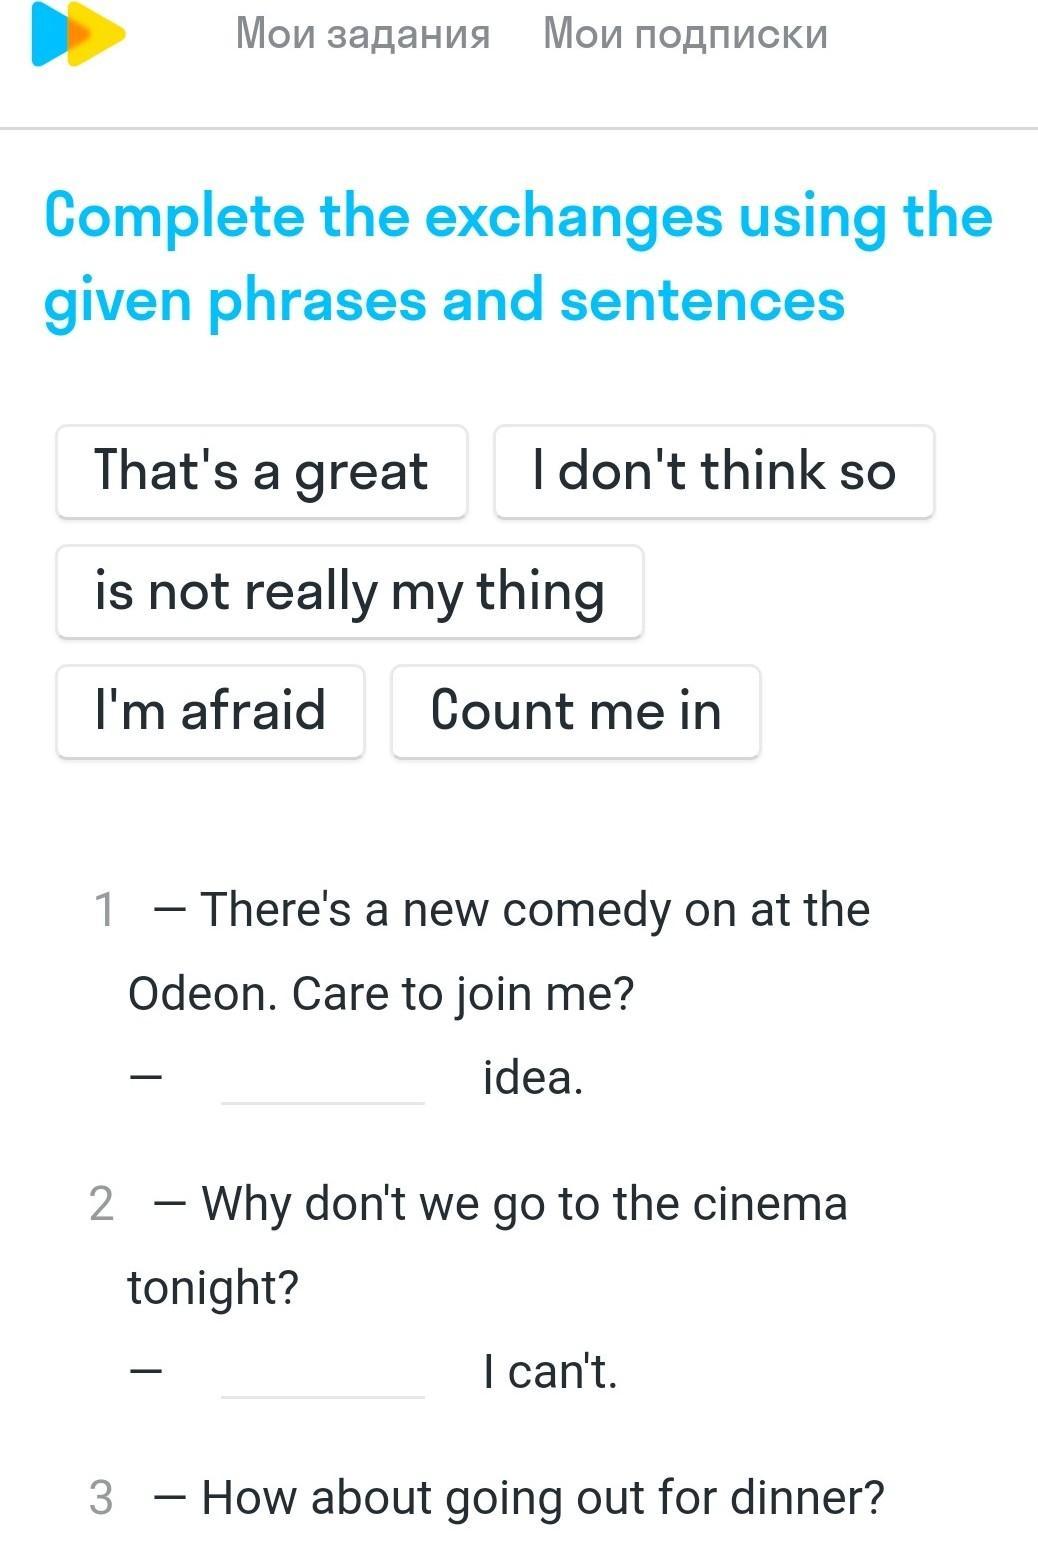Click the word "idea." in exchange one

(x=532, y=1078)
